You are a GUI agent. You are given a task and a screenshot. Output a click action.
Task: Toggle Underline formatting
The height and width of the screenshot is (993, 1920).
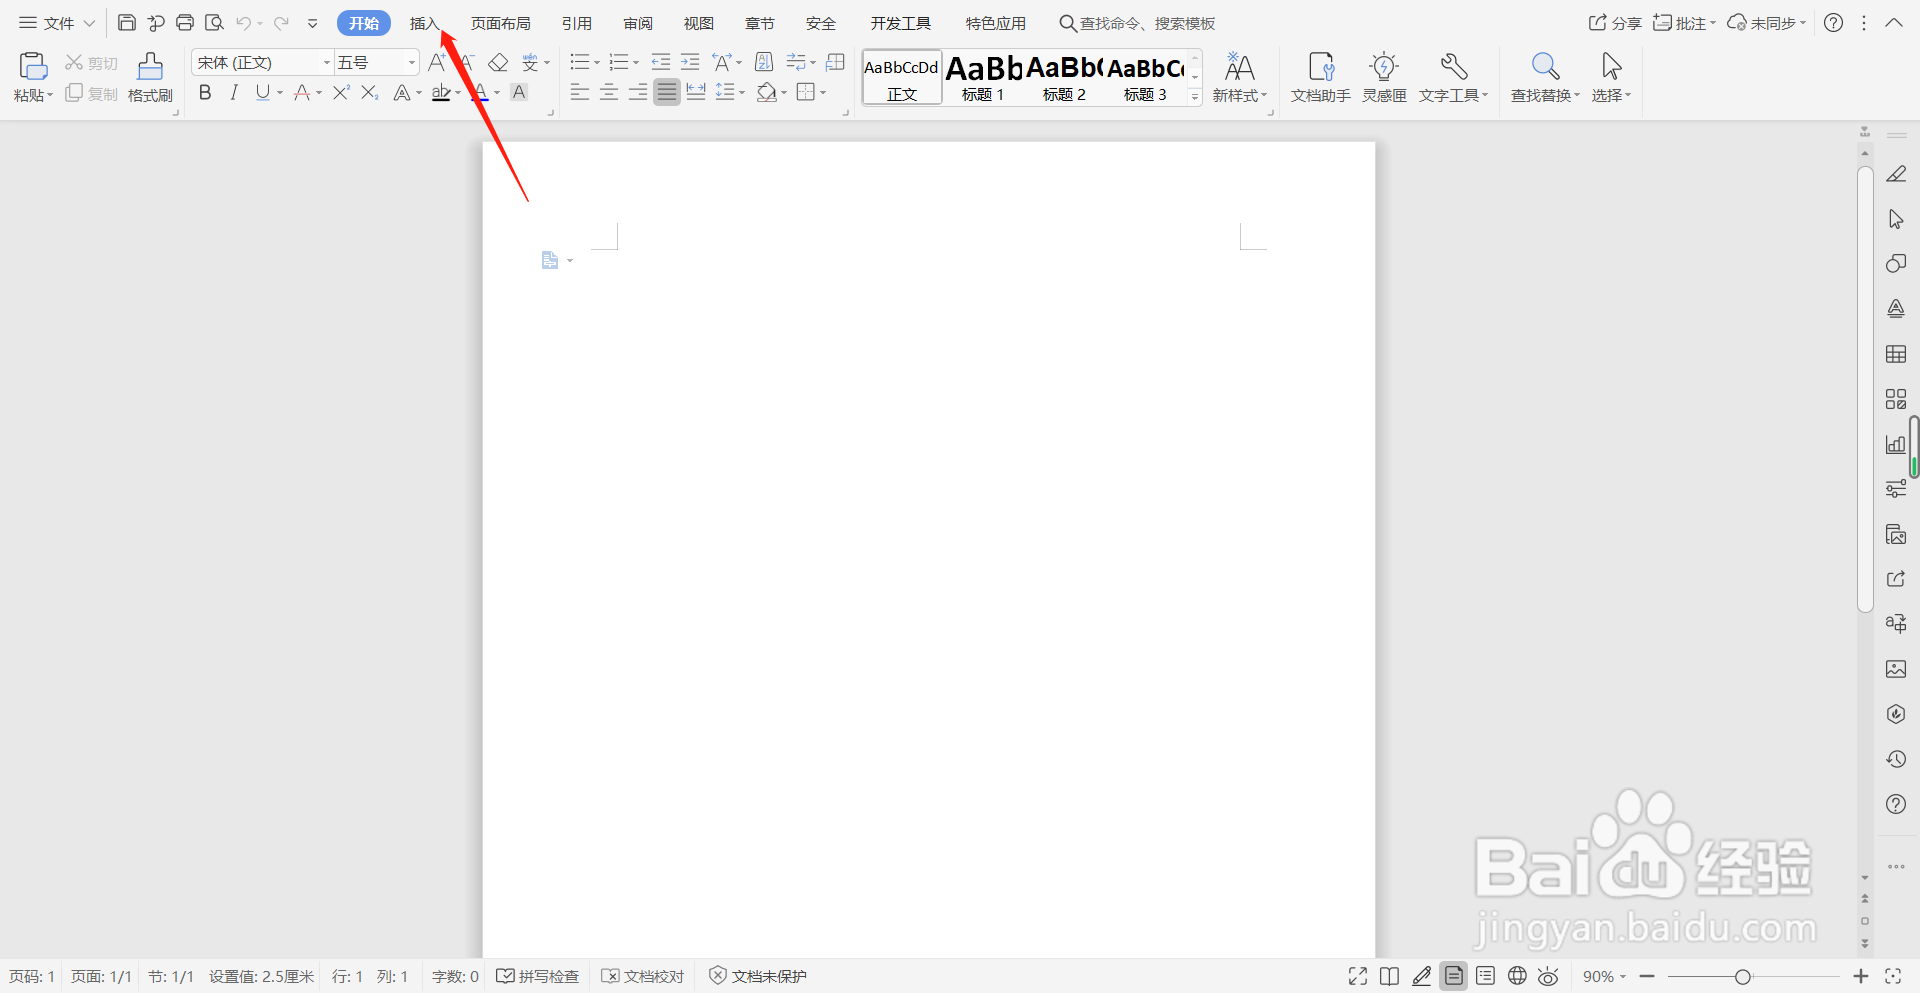[x=262, y=93]
